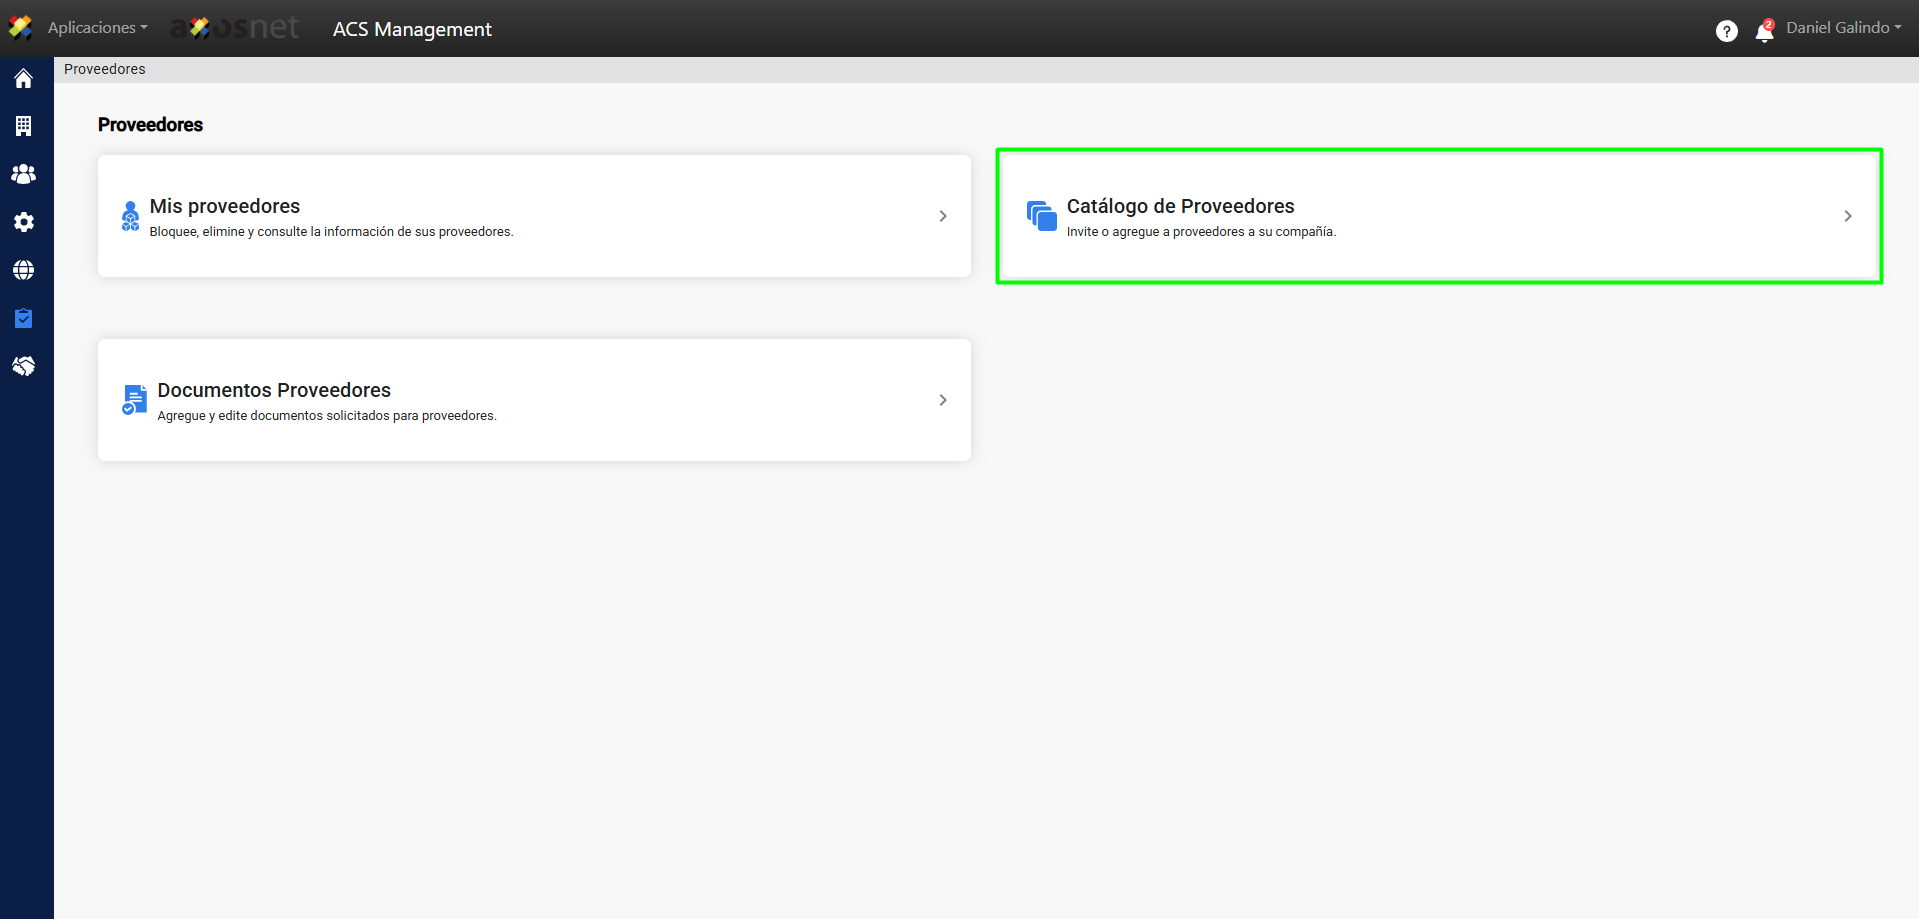Screen dimensions: 1919x919
Task: Click the chevron on Catálogo de Proveedores card
Action: coord(1847,216)
